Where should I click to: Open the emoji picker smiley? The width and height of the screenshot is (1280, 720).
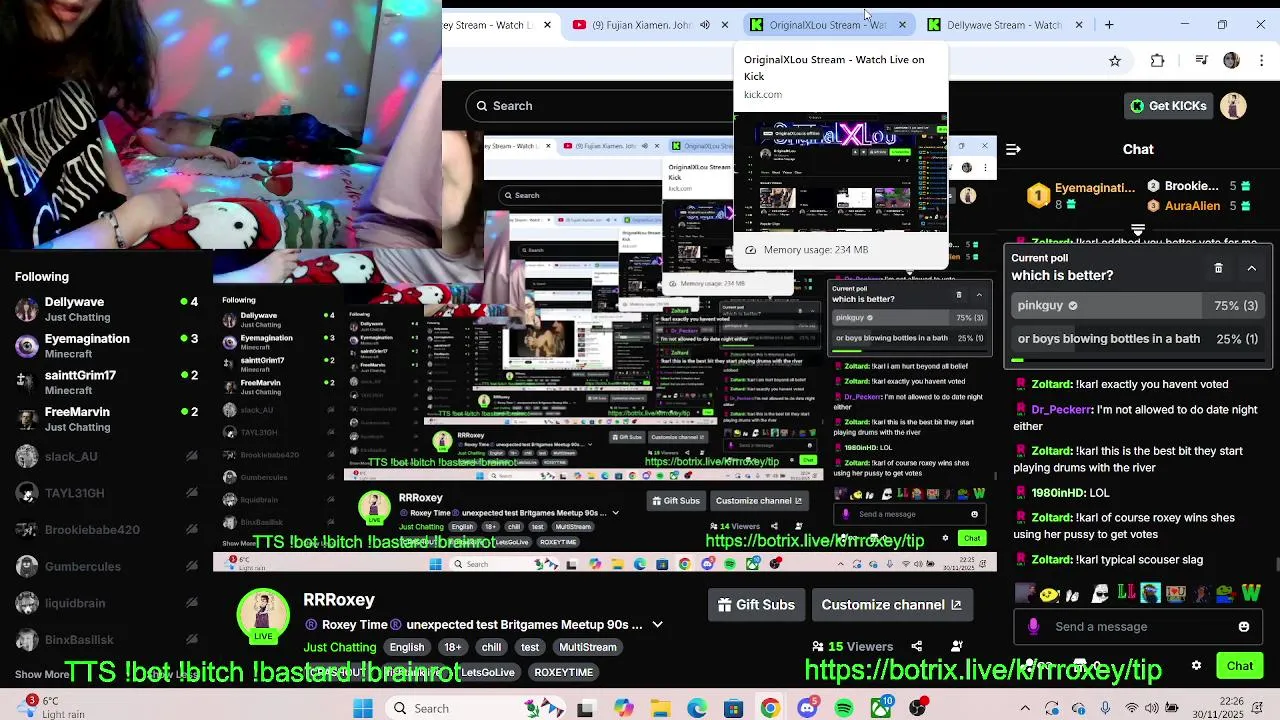1244,627
